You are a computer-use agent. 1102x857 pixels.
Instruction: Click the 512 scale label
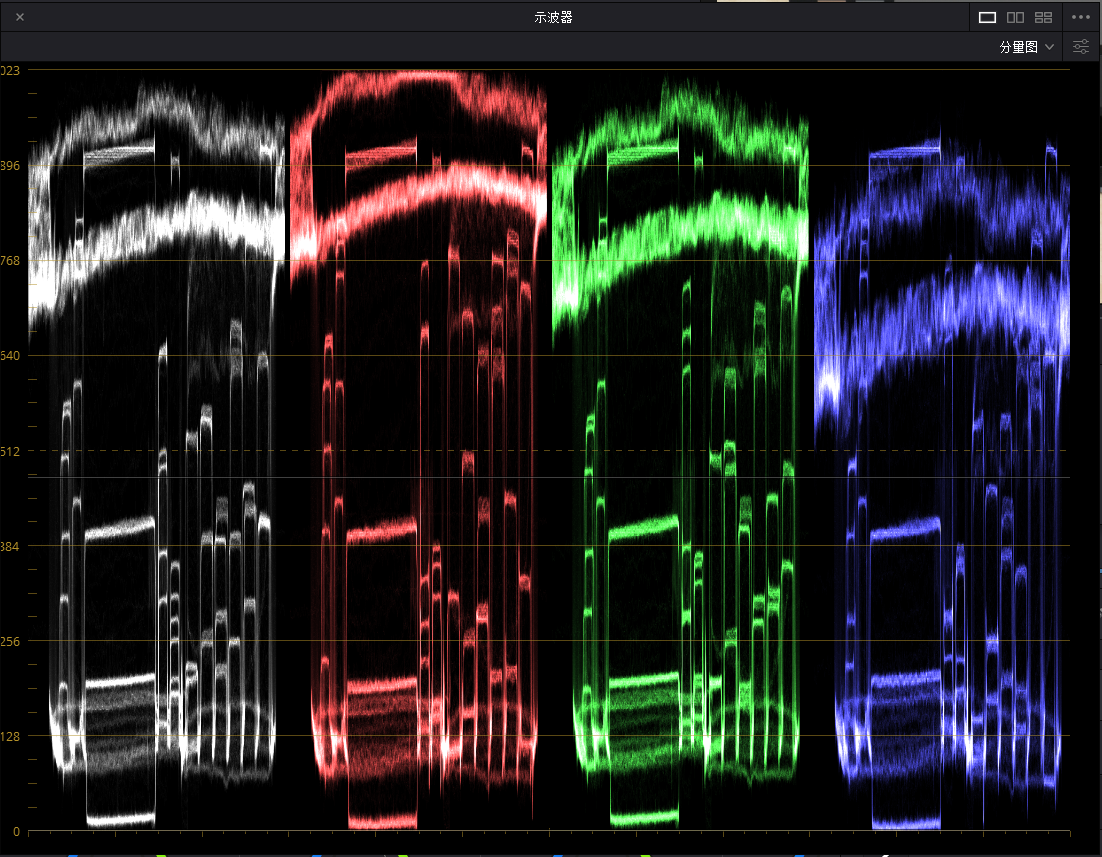tap(10, 451)
